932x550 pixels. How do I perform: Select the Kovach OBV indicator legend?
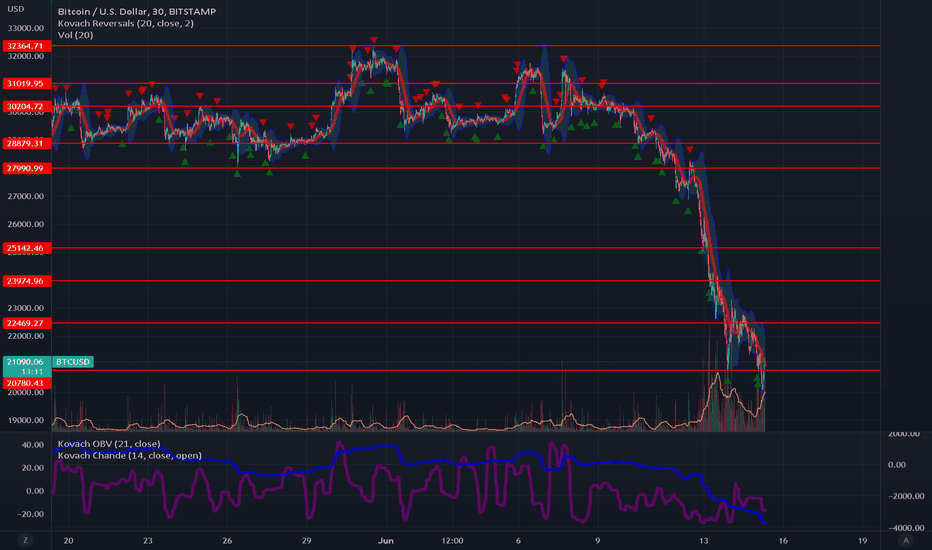109,444
